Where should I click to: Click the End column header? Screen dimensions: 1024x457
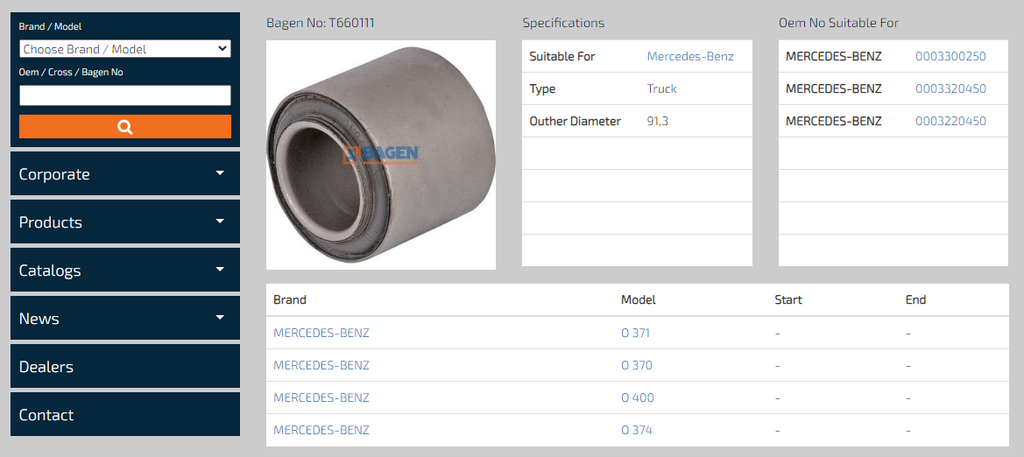916,300
